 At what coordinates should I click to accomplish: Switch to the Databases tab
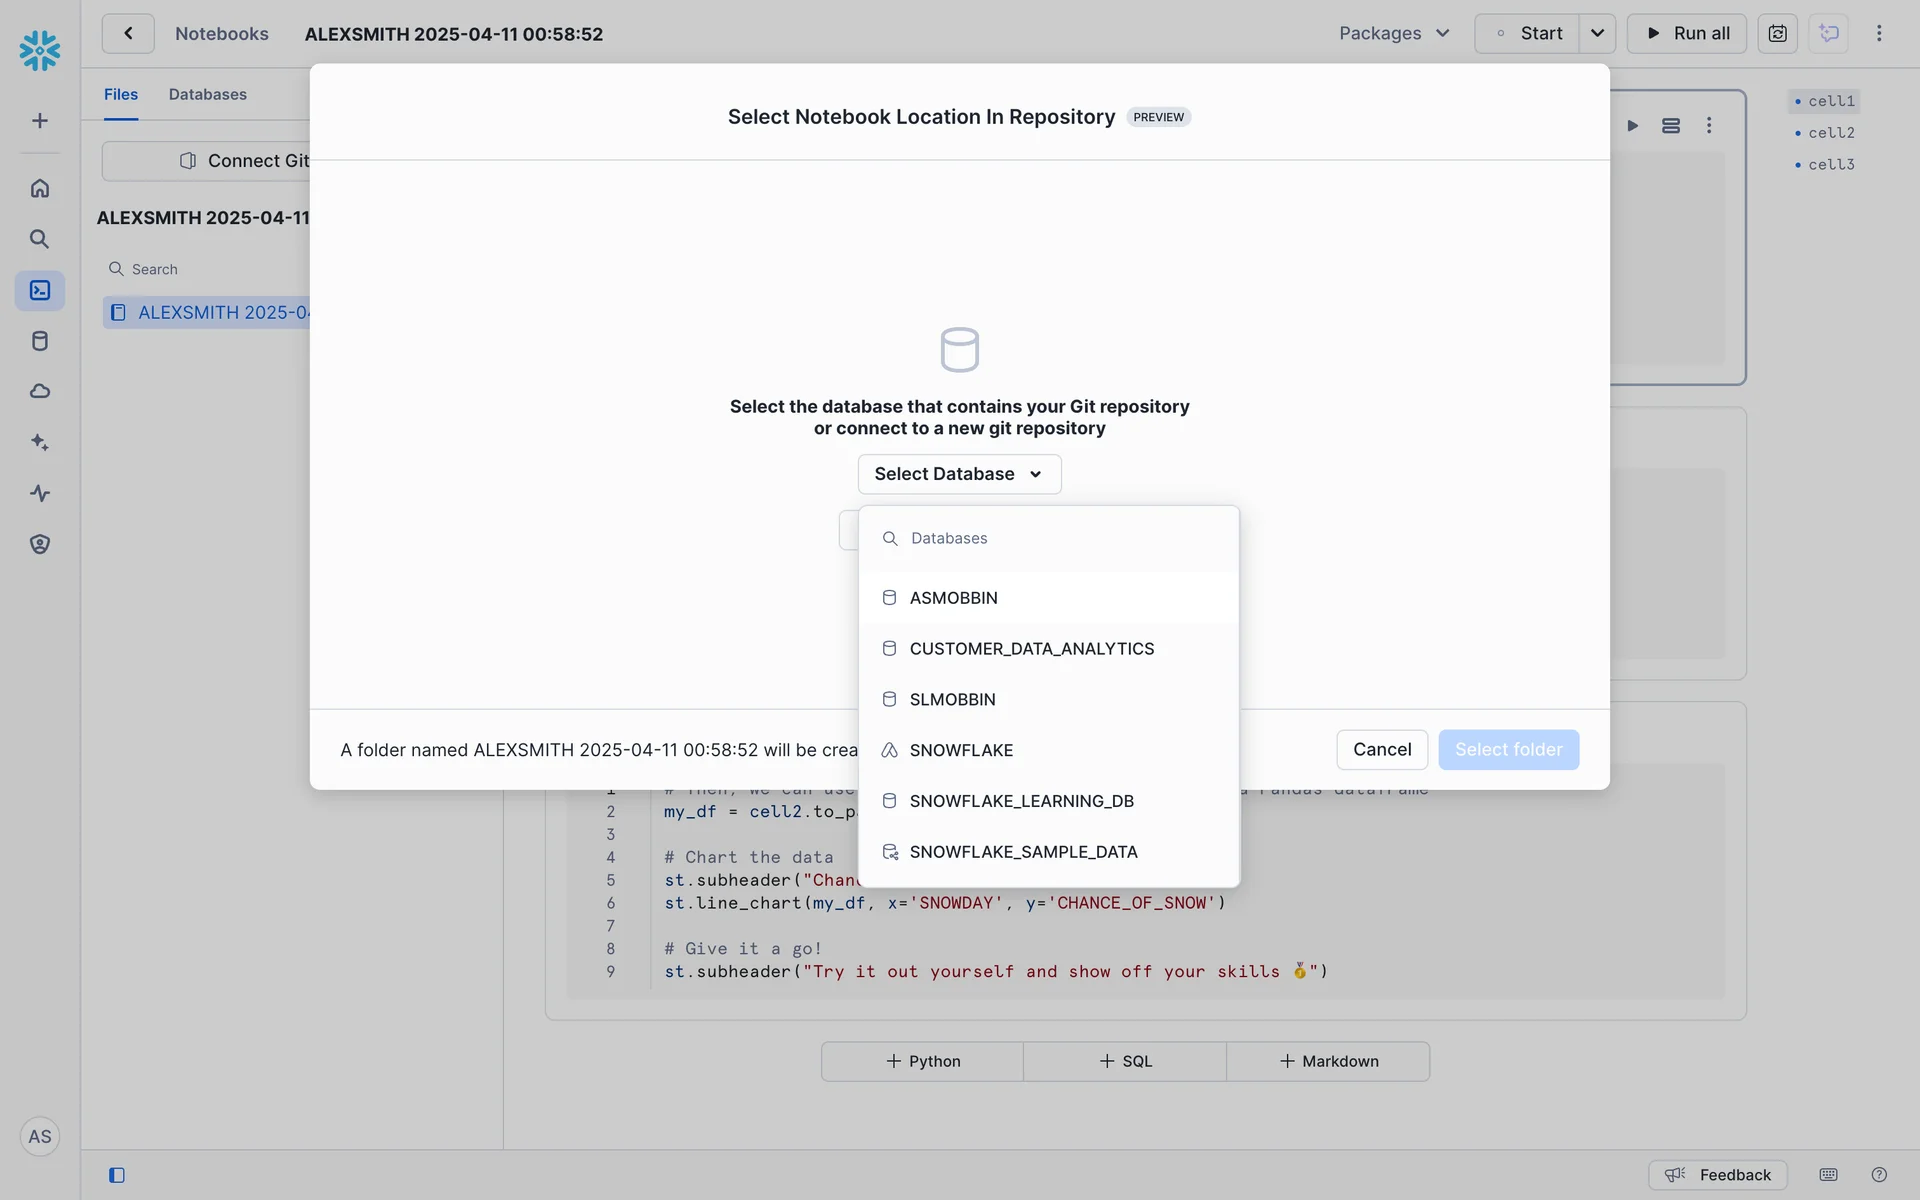point(207,94)
